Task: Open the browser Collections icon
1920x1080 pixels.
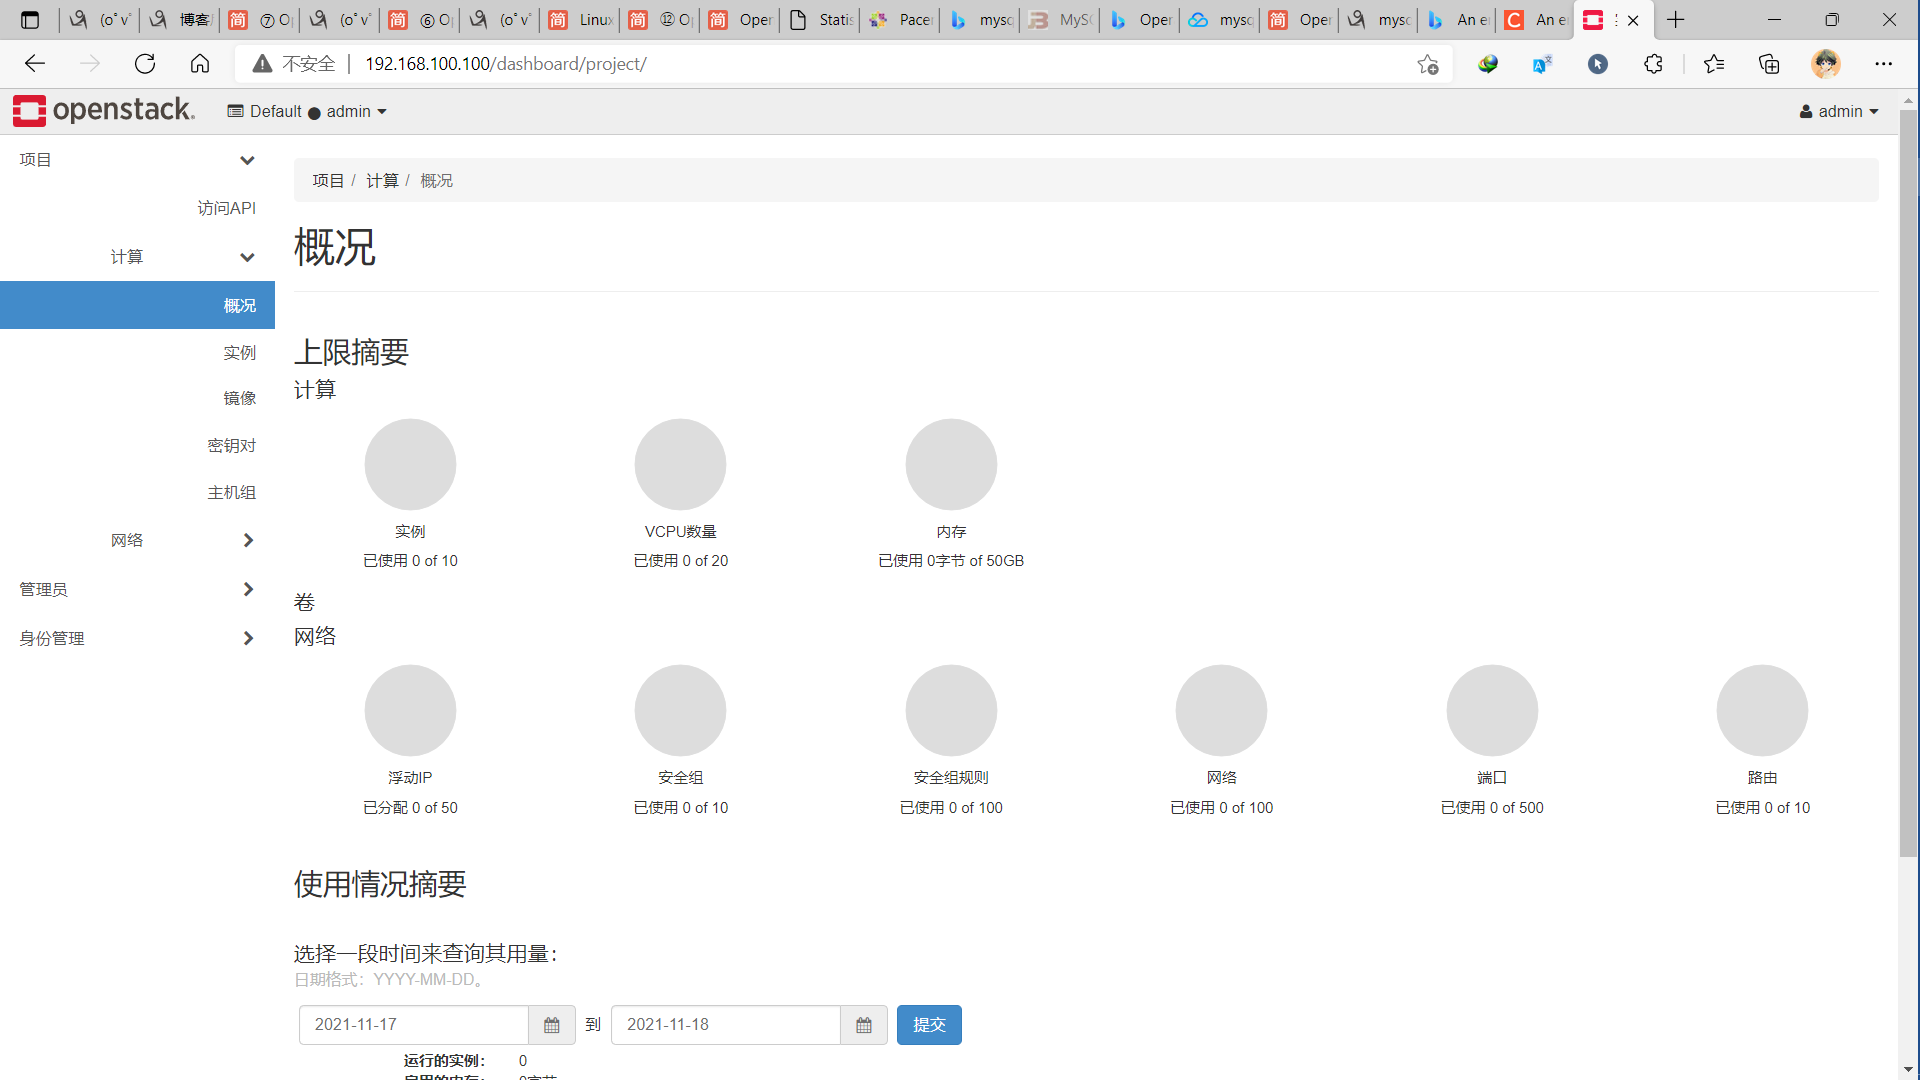Action: (x=1769, y=64)
